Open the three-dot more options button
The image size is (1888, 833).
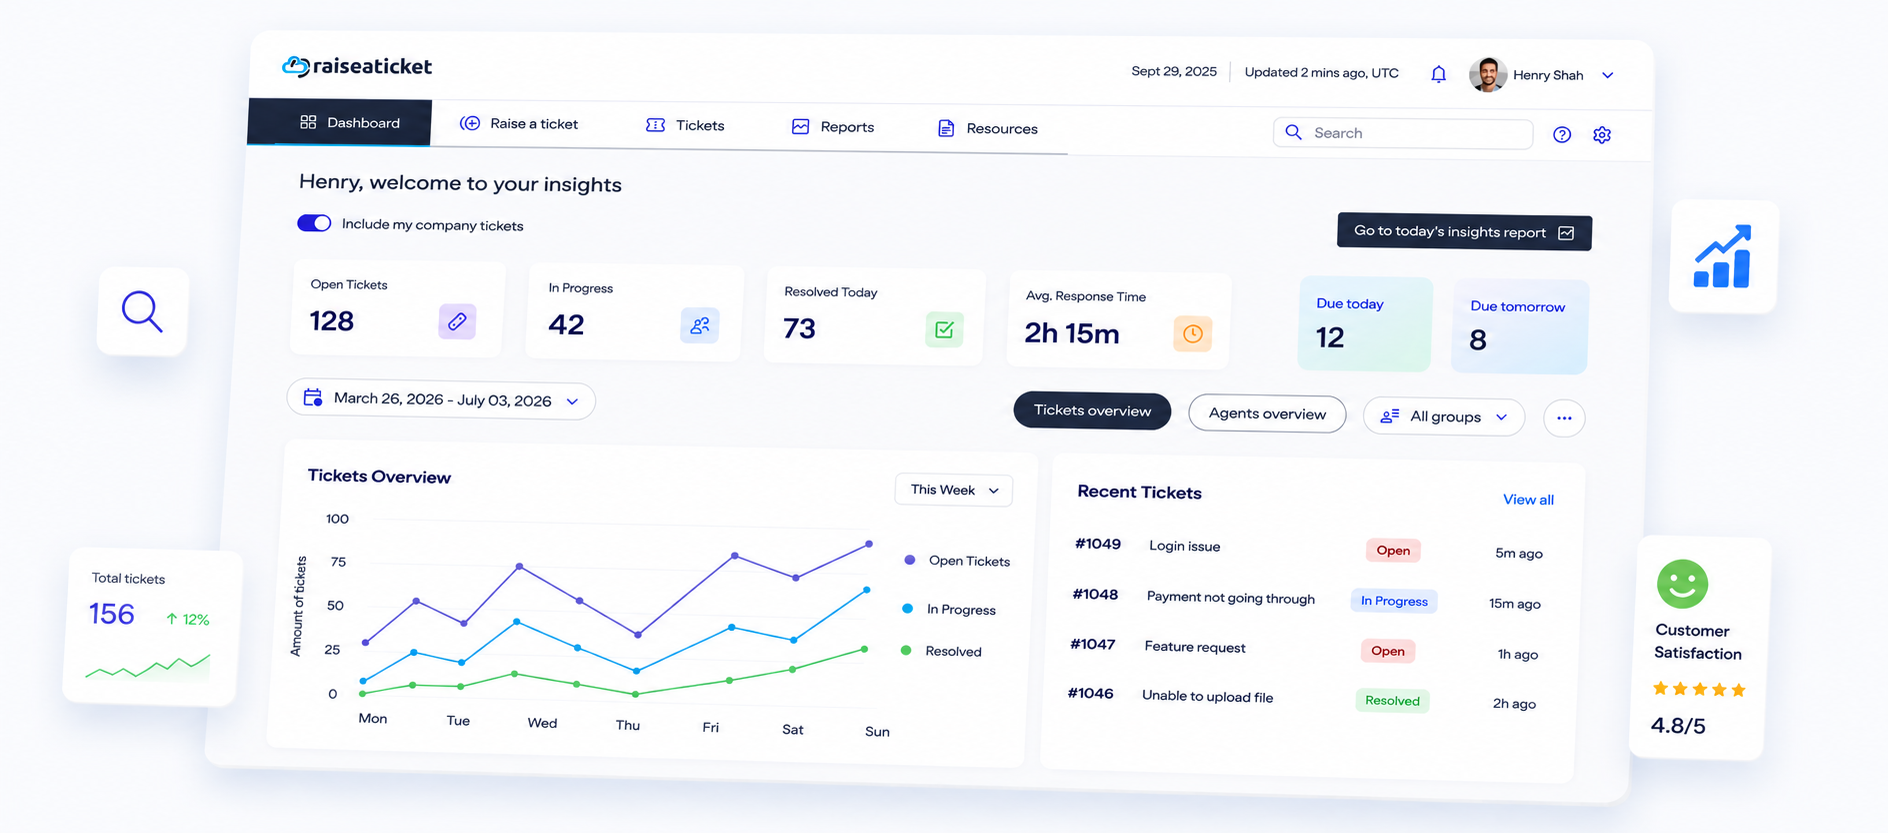coord(1564,418)
